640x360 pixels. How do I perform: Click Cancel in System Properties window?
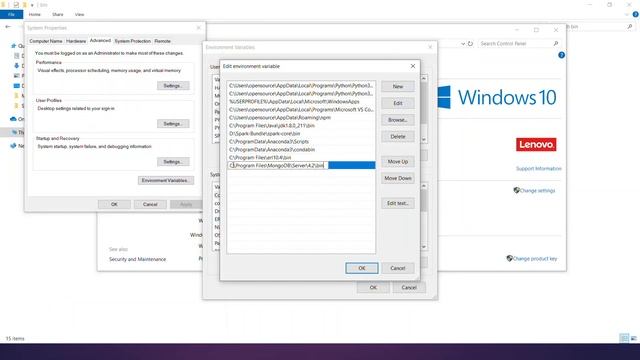pyautogui.click(x=150, y=204)
